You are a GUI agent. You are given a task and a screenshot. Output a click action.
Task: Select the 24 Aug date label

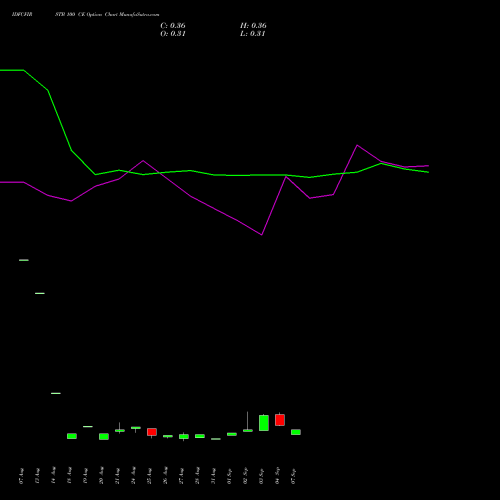[x=133, y=476]
